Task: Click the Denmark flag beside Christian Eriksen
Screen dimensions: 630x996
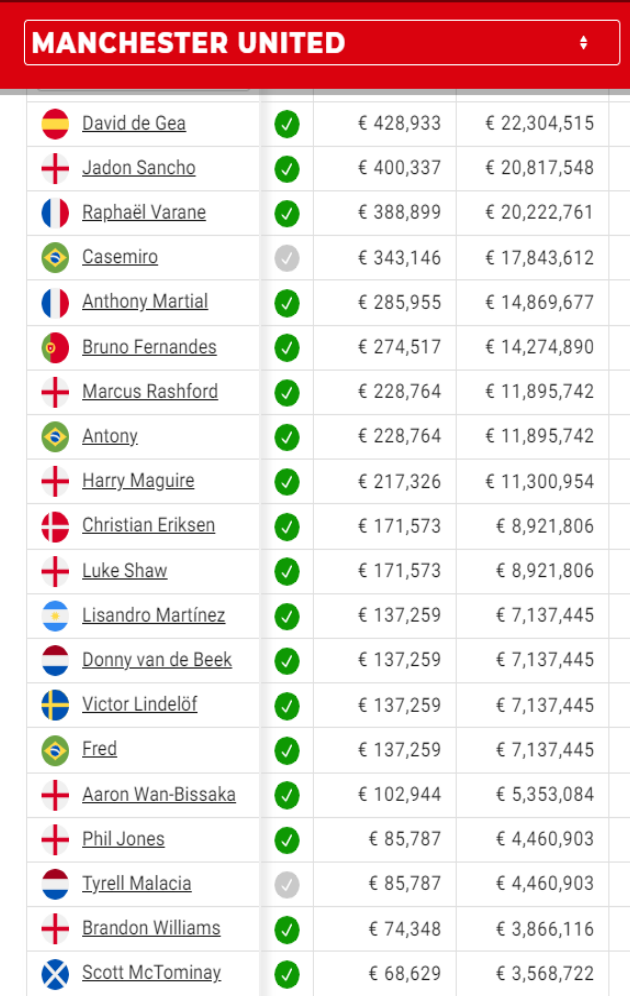Action: [55, 526]
